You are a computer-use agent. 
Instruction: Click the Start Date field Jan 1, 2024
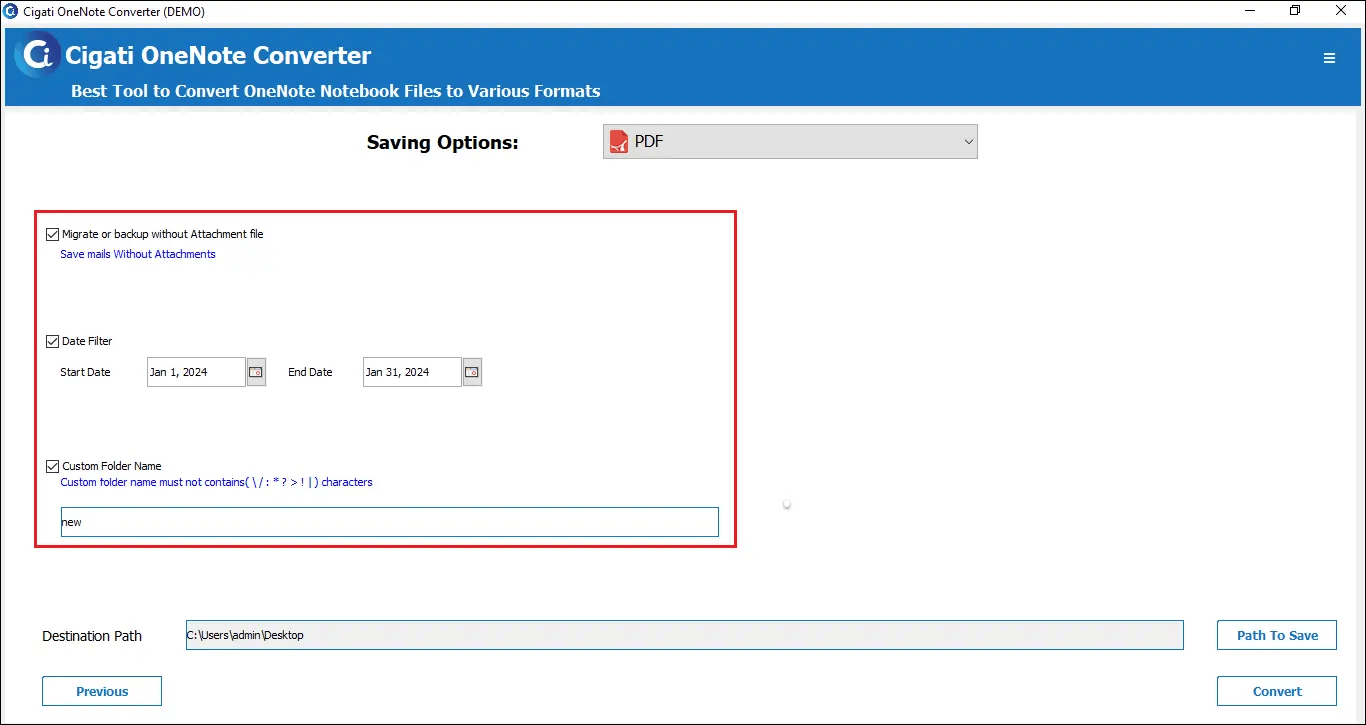pos(196,372)
